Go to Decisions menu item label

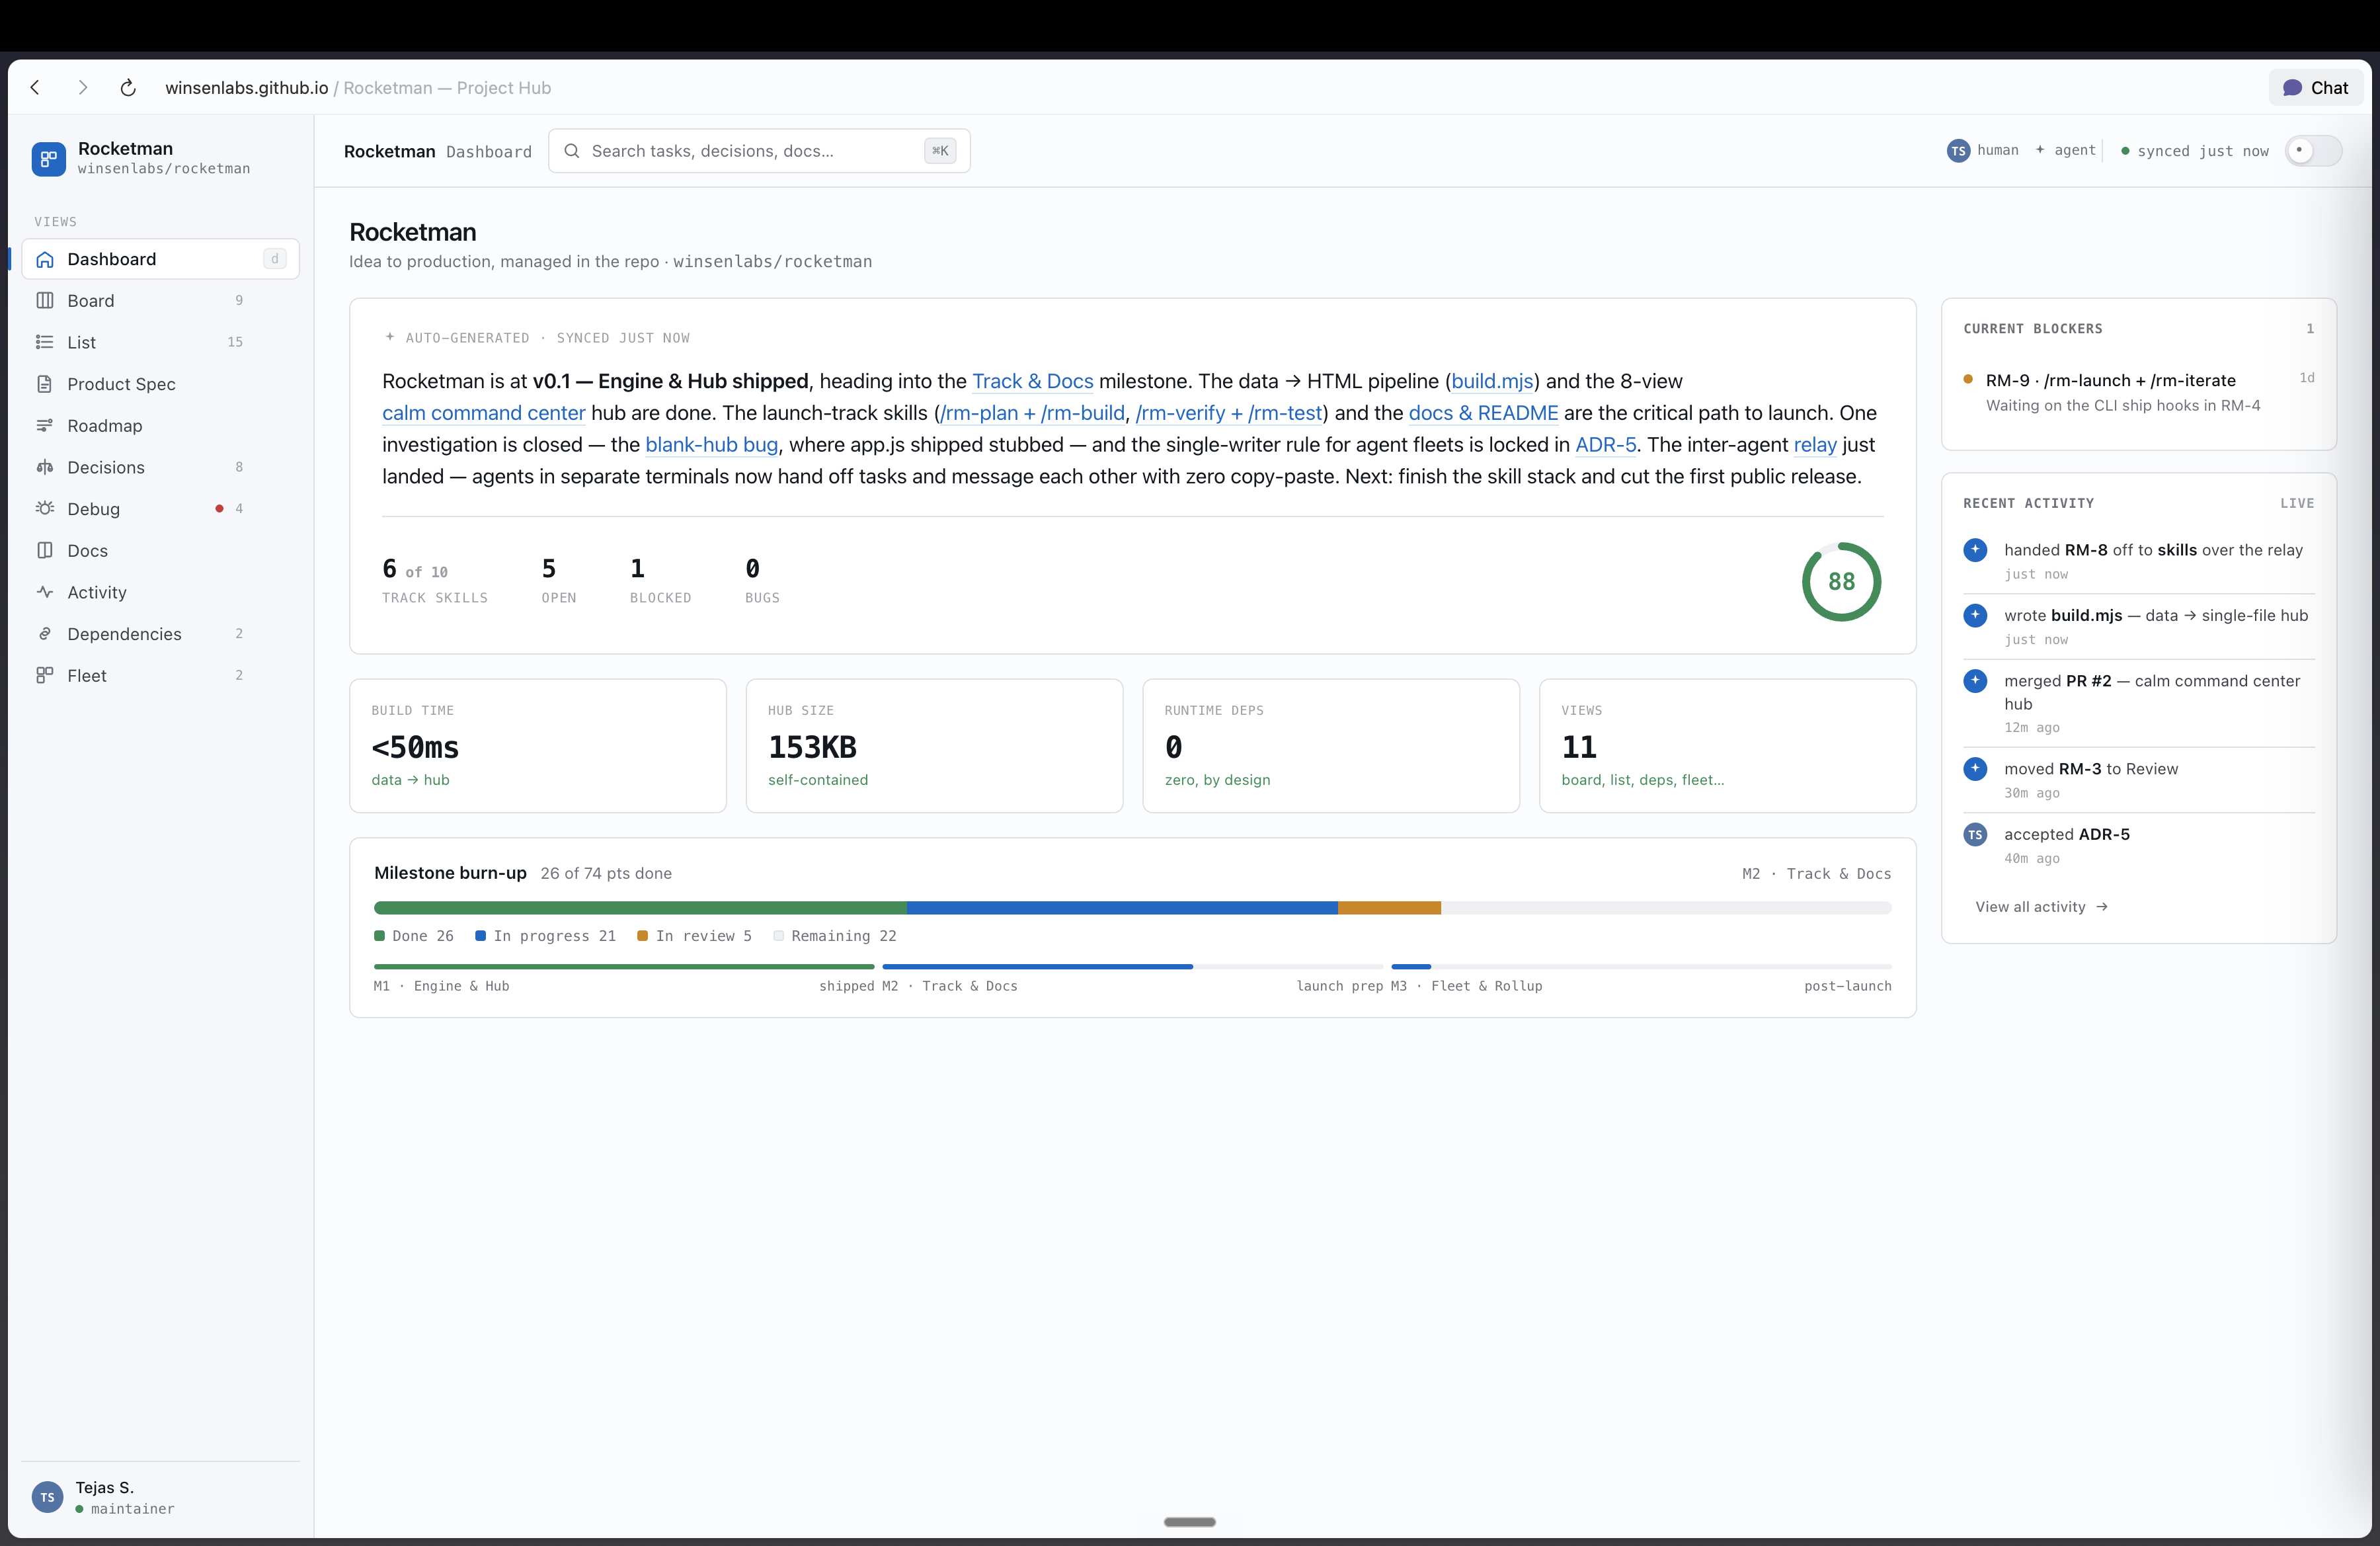tap(106, 467)
